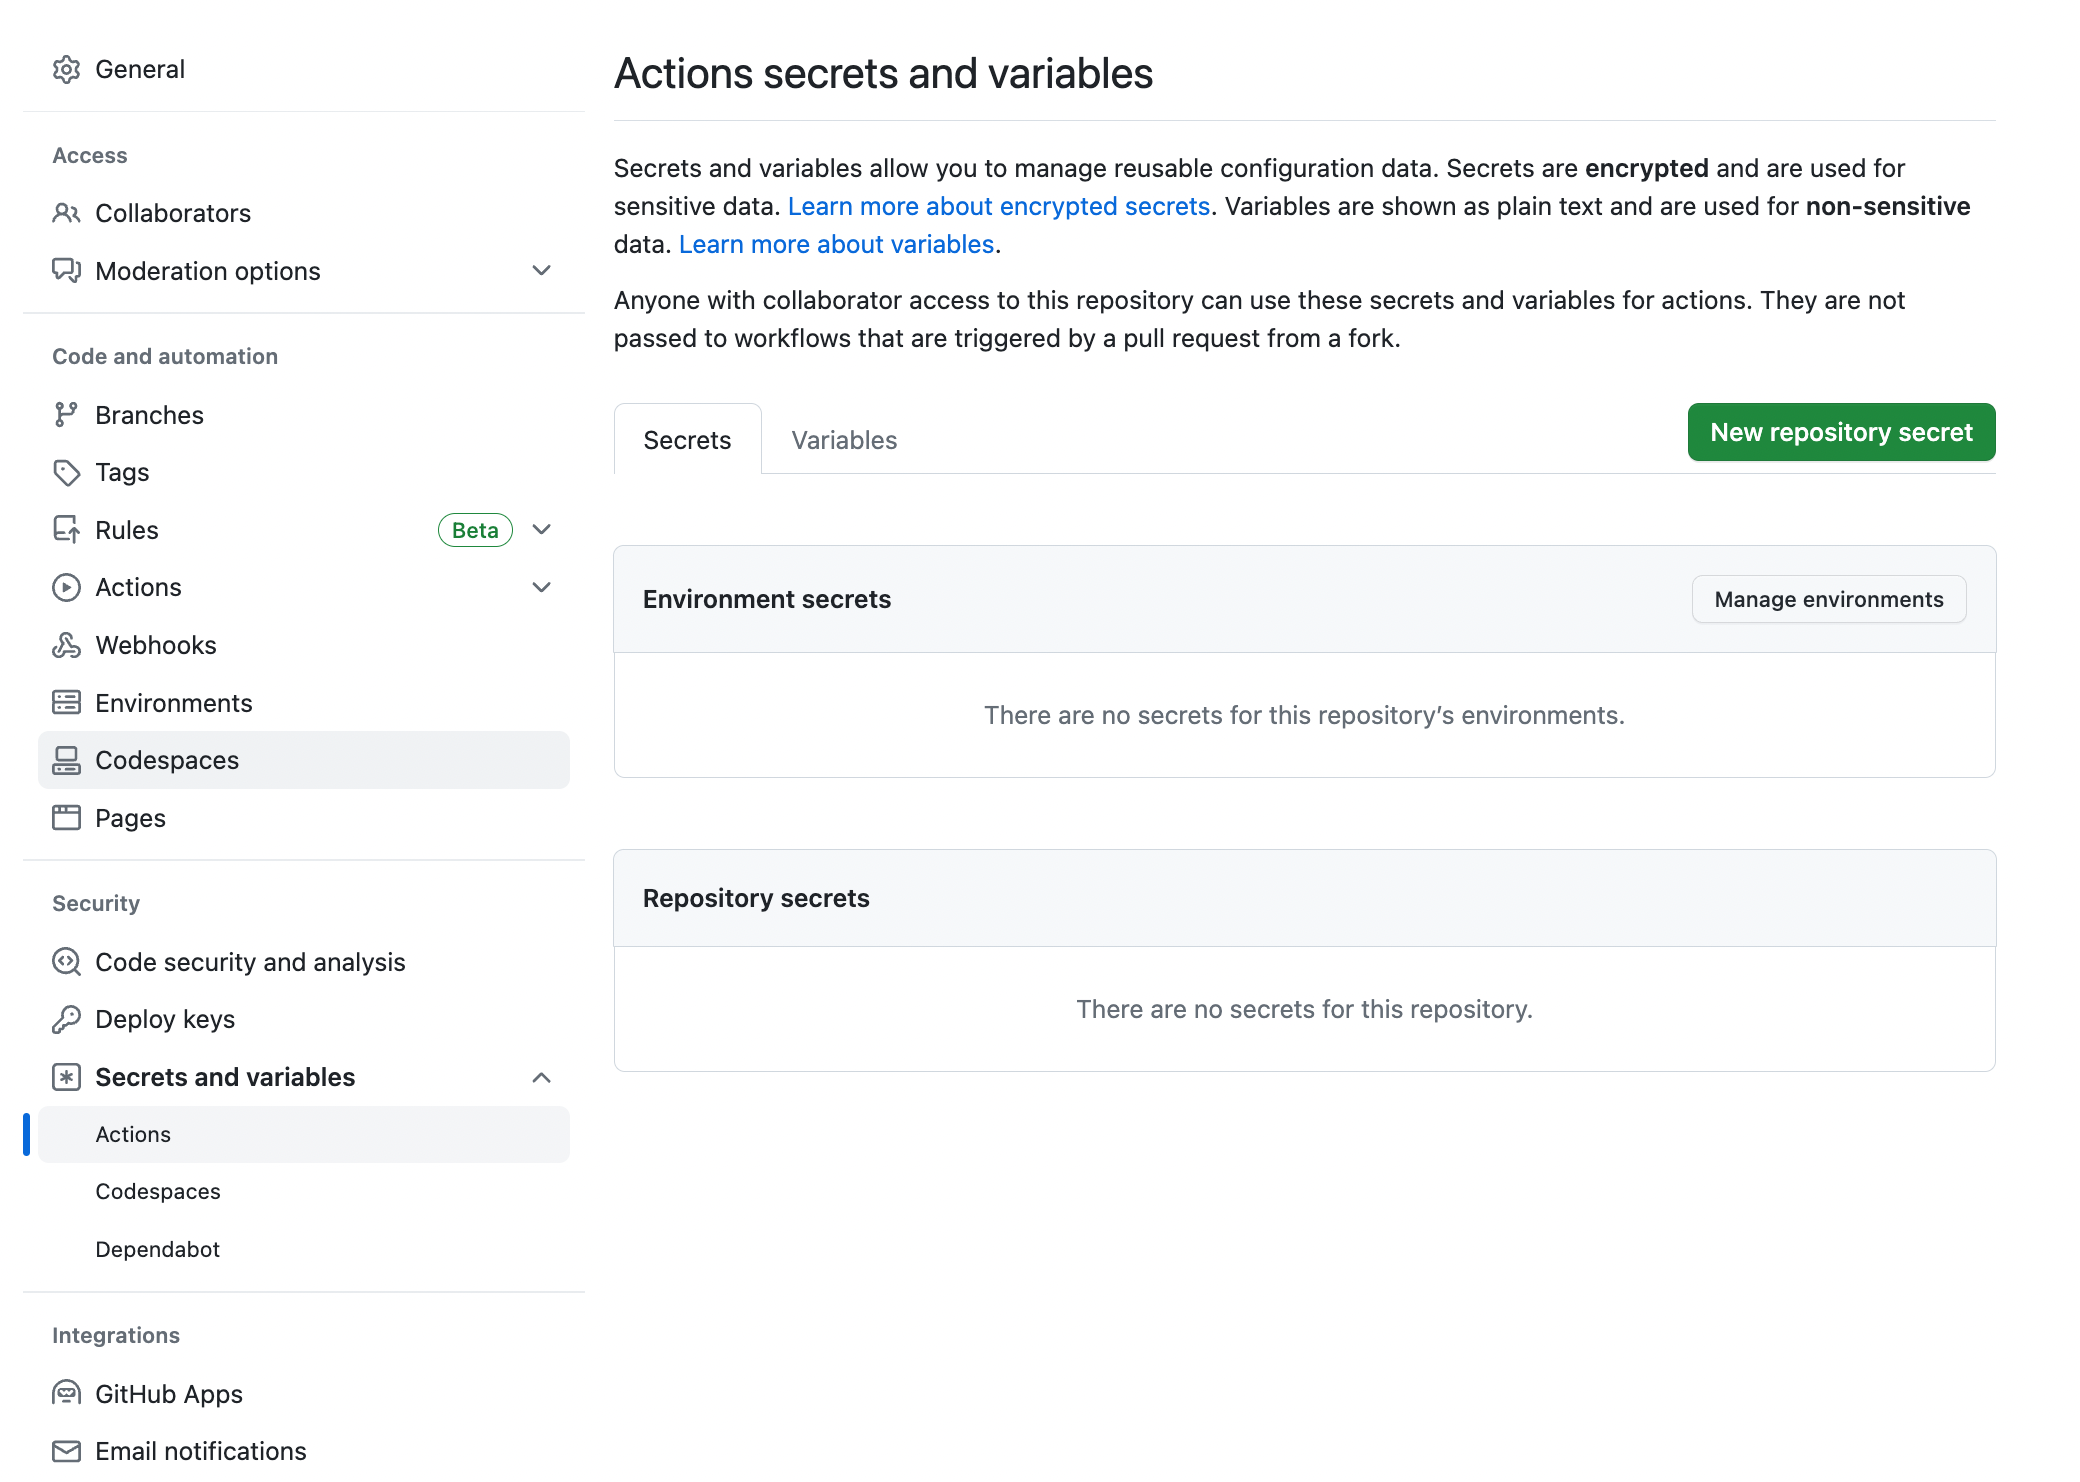2080x1482 pixels.
Task: Expand the Actions sidebar chevron
Action: [x=541, y=587]
